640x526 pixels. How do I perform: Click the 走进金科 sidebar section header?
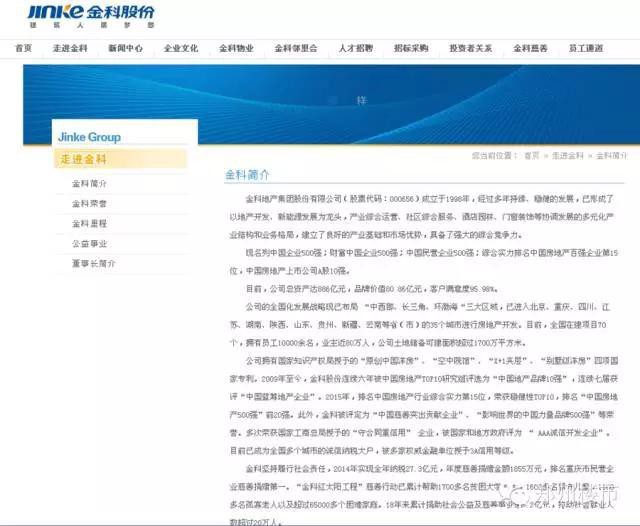click(121, 159)
